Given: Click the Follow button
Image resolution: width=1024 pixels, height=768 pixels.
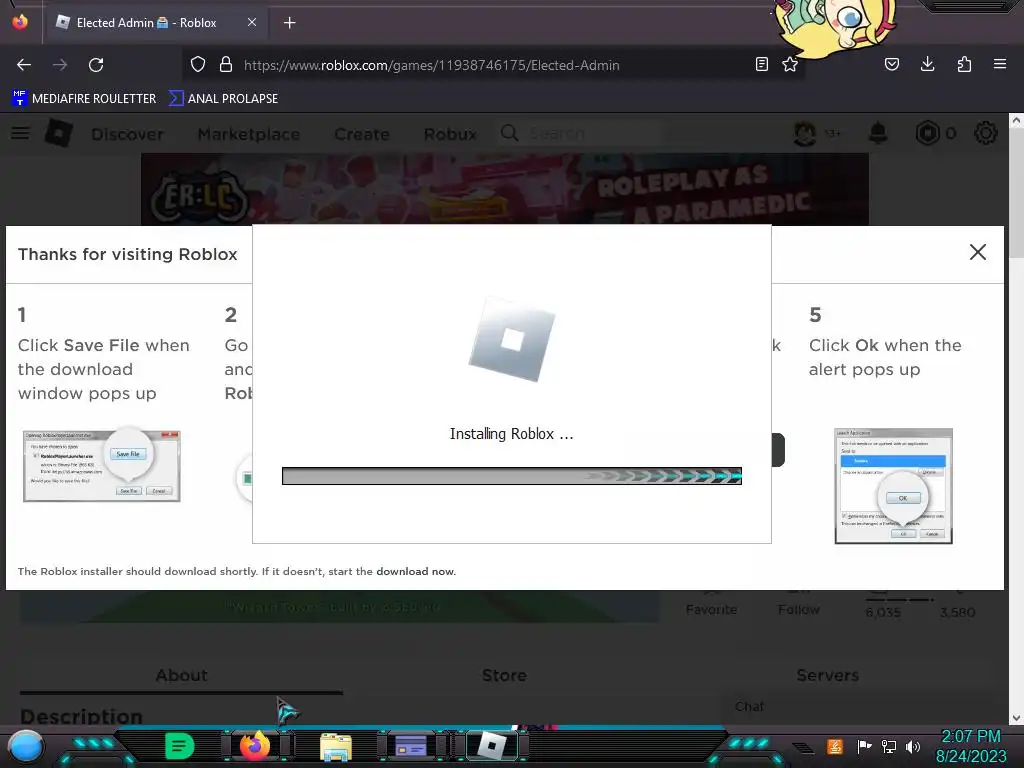Looking at the screenshot, I should pos(799,609).
